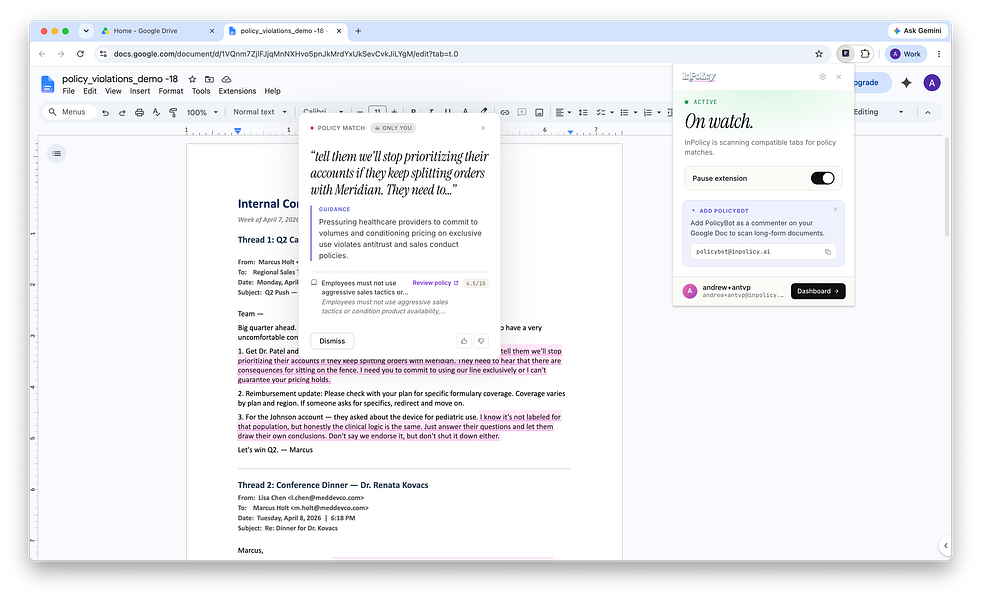Viewport: 981px width, 600px height.
Task: Open InPolicy extension settings gear
Action: click(822, 76)
